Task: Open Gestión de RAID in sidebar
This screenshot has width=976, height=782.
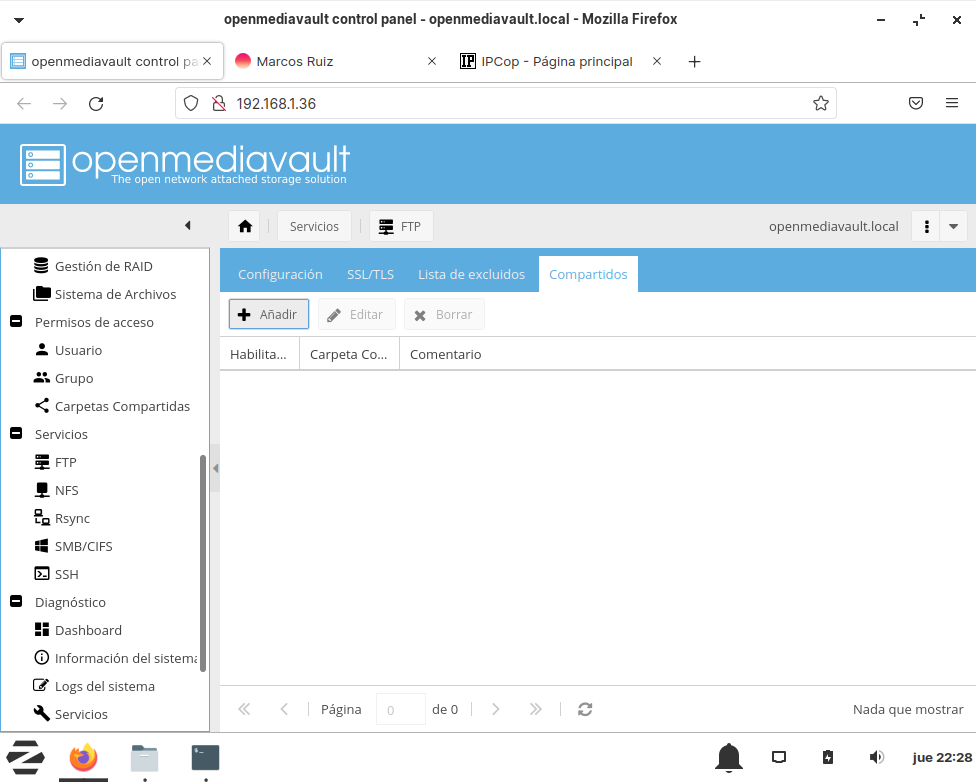Action: pos(103,266)
